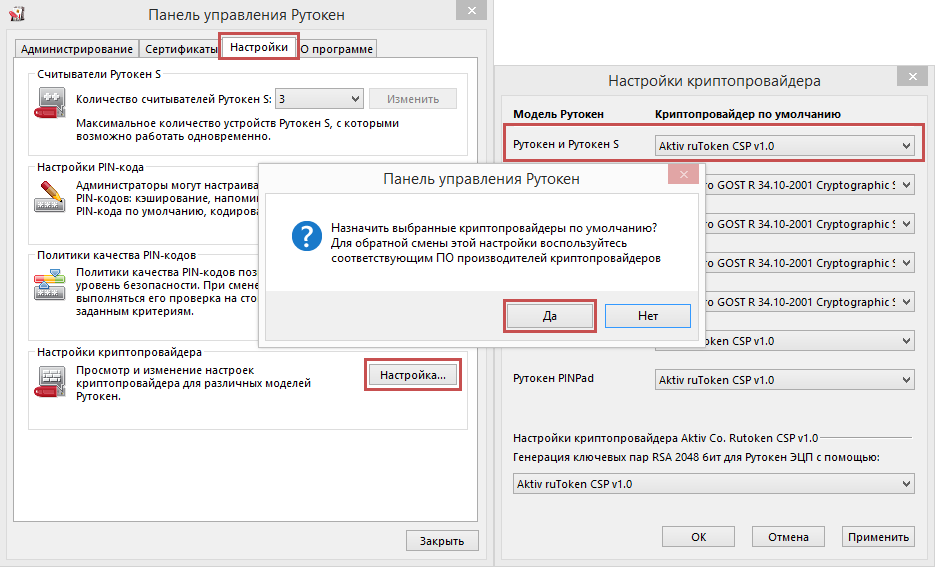Click the Назначить выбранные криптопровайдеры question text
This screenshot has height=568, width=936.
pyautogui.click(x=494, y=228)
